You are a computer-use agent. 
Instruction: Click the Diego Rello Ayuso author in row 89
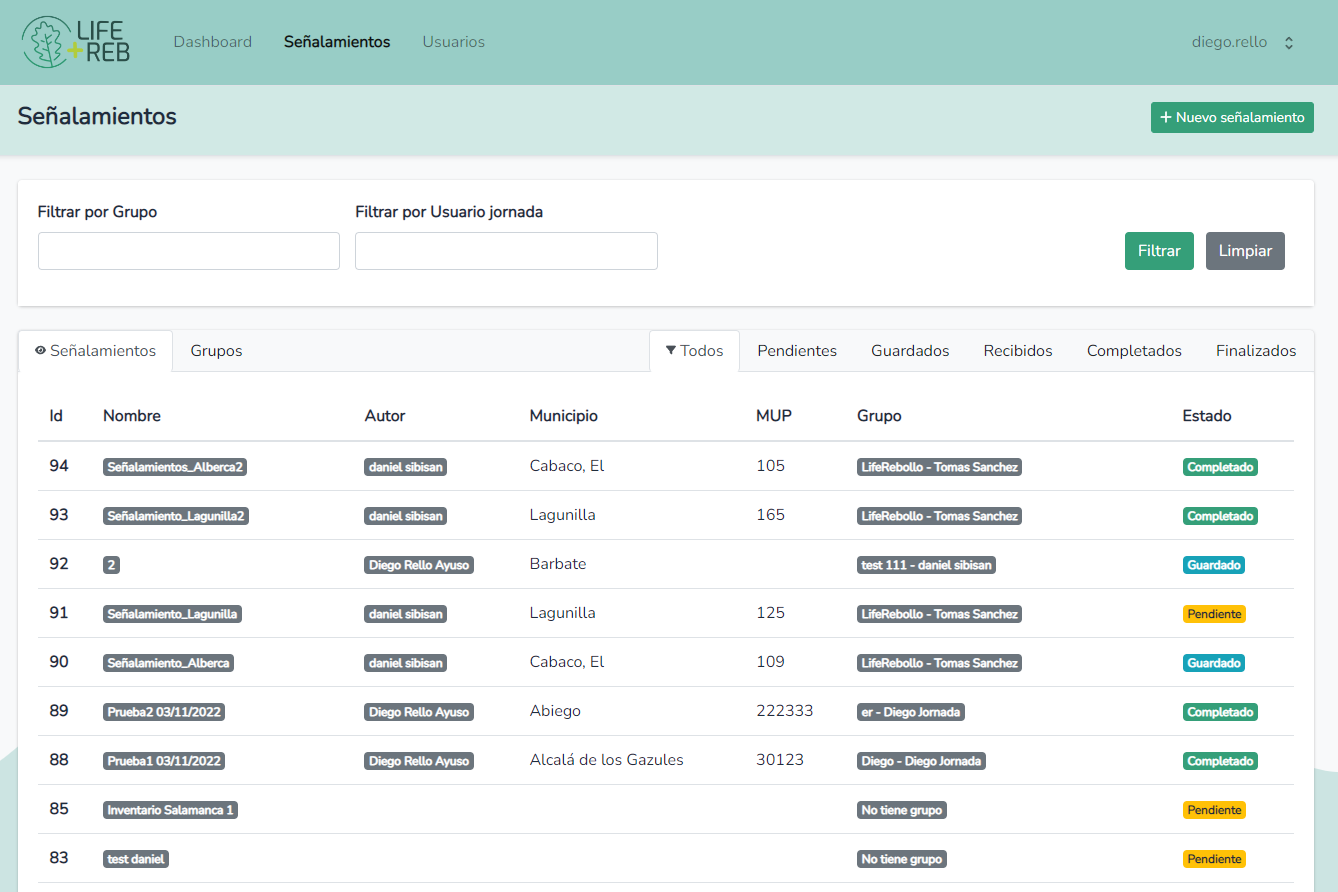[x=419, y=712]
